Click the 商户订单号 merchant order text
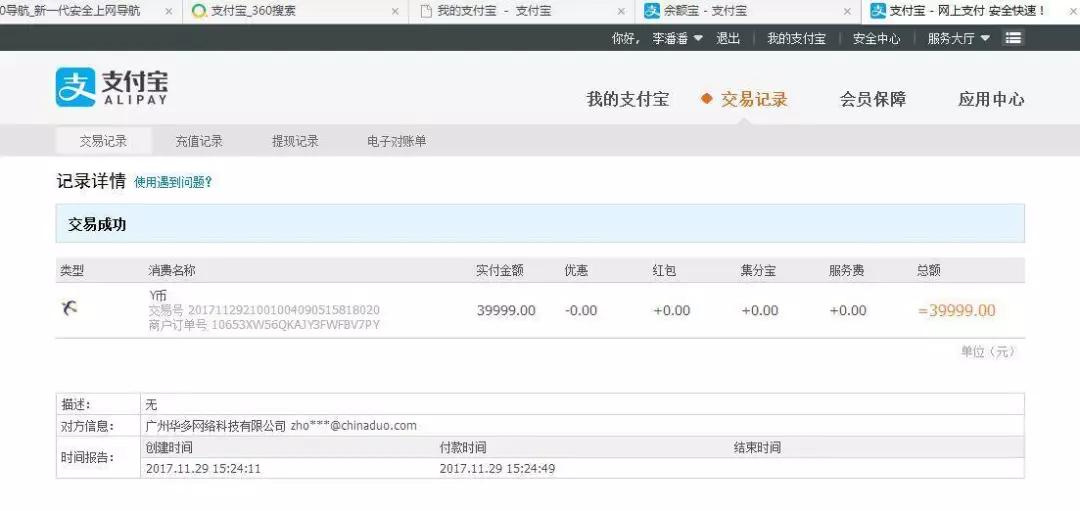The height and width of the screenshot is (511, 1080). coord(264,324)
